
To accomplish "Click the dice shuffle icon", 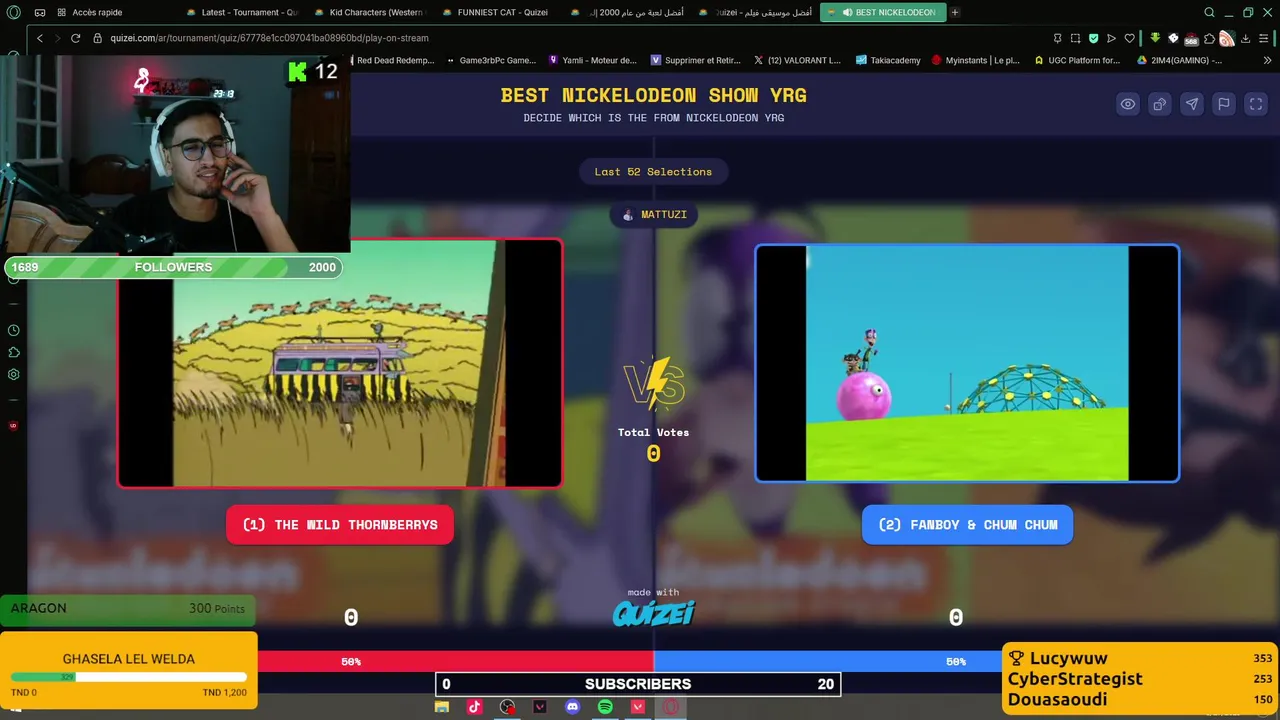I will pos(1160,104).
